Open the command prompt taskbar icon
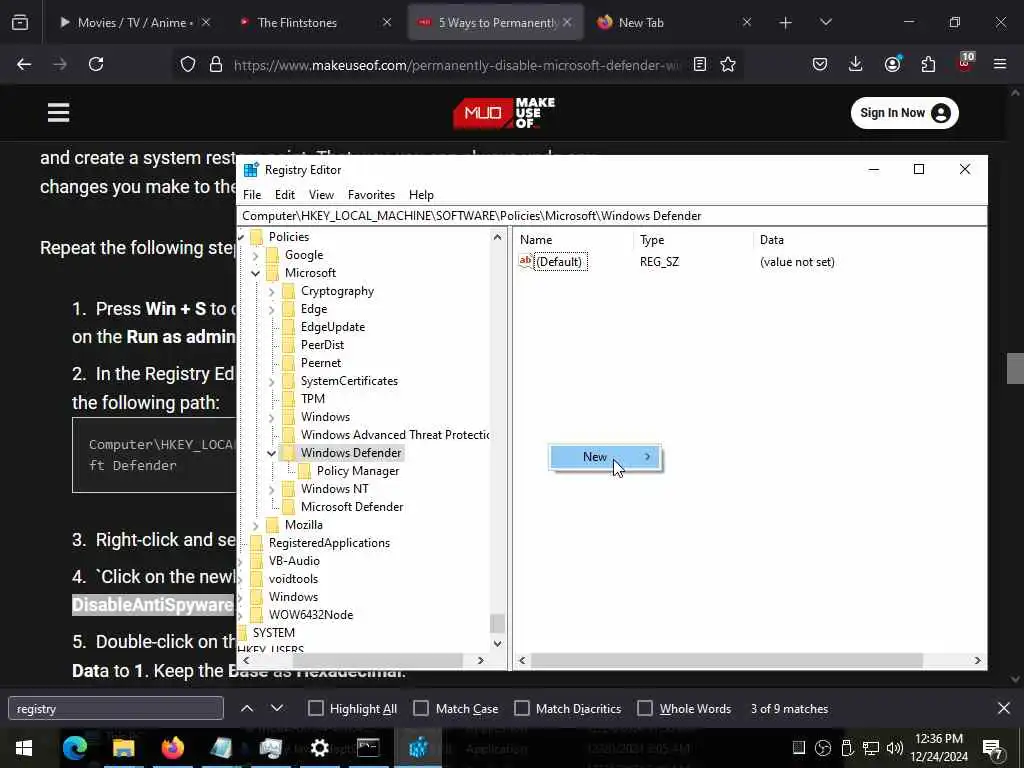 coord(368,748)
